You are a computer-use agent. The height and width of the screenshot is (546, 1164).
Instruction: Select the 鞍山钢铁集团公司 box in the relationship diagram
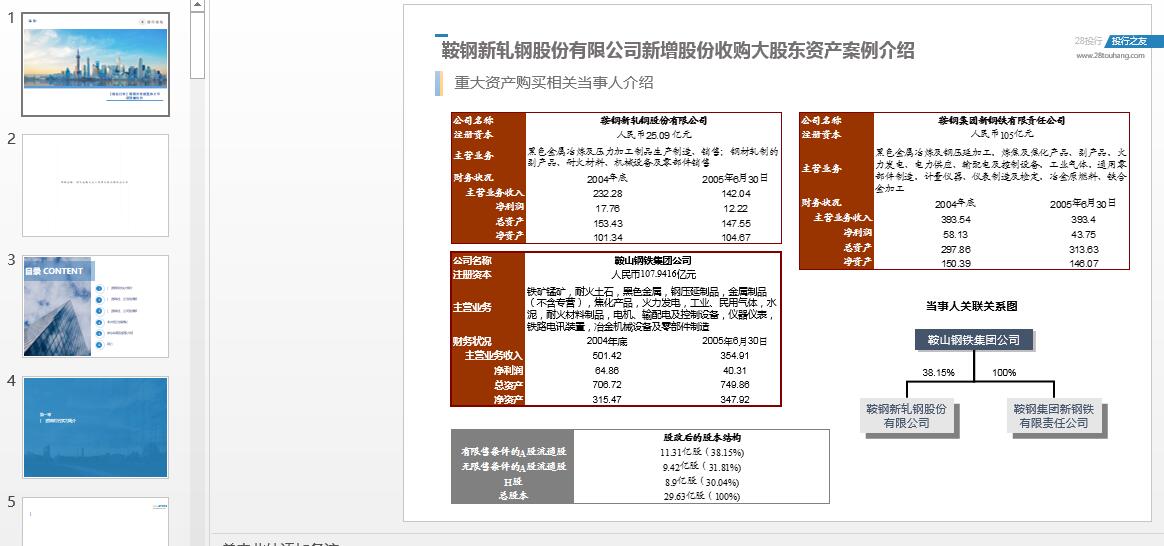click(973, 341)
